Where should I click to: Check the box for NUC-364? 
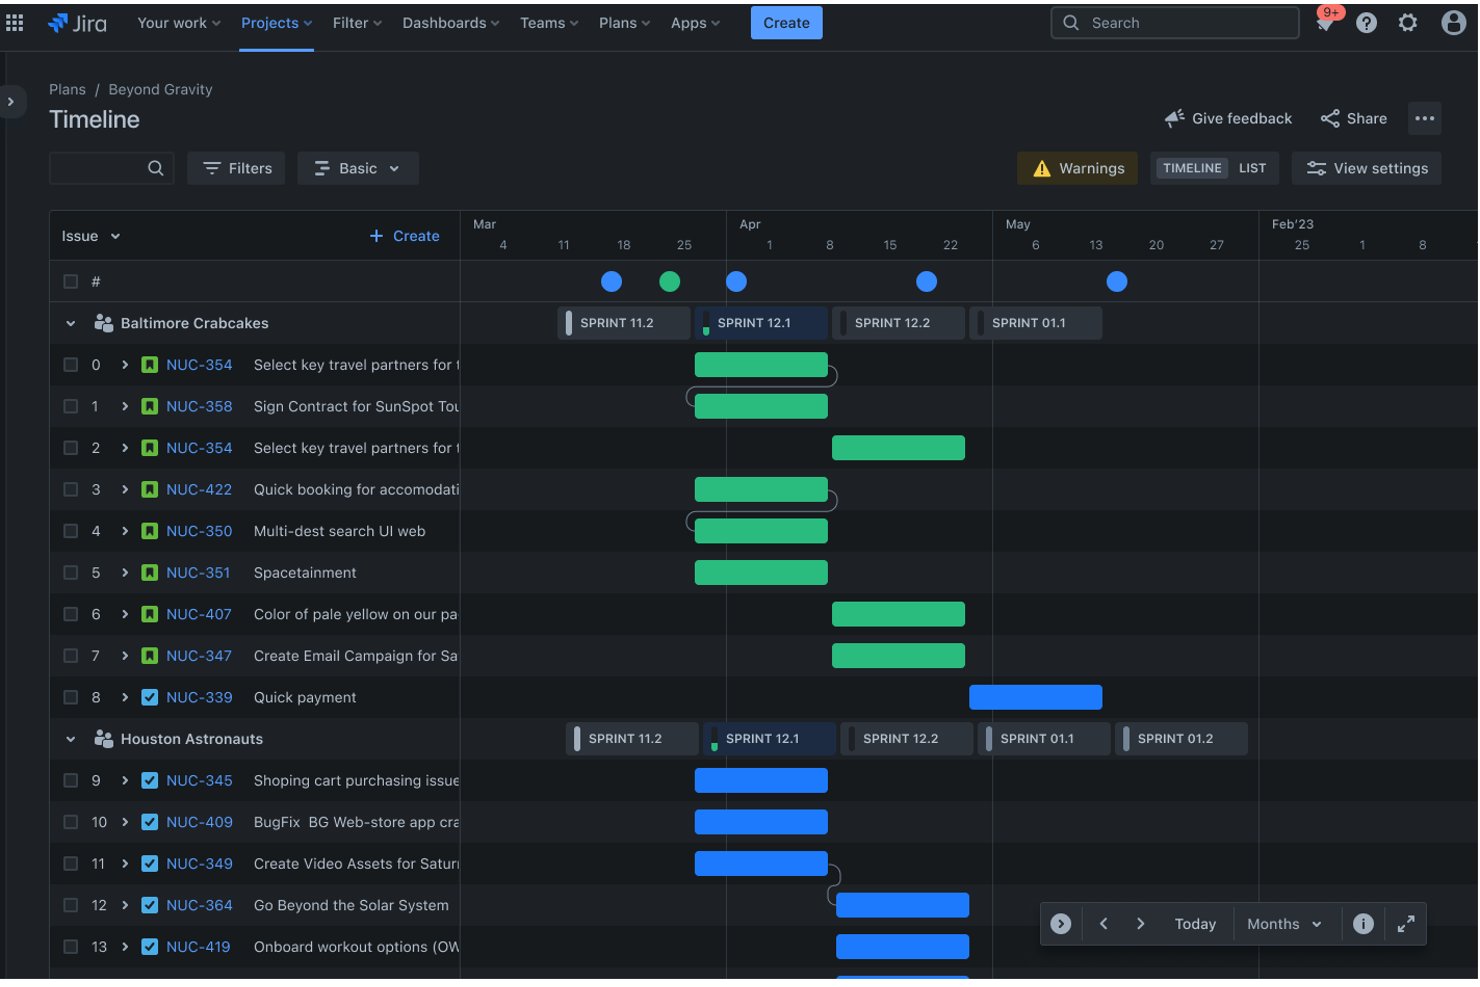pos(70,906)
